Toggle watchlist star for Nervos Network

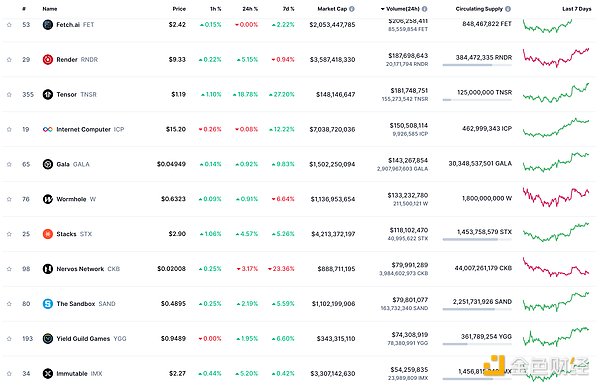tap(9, 269)
